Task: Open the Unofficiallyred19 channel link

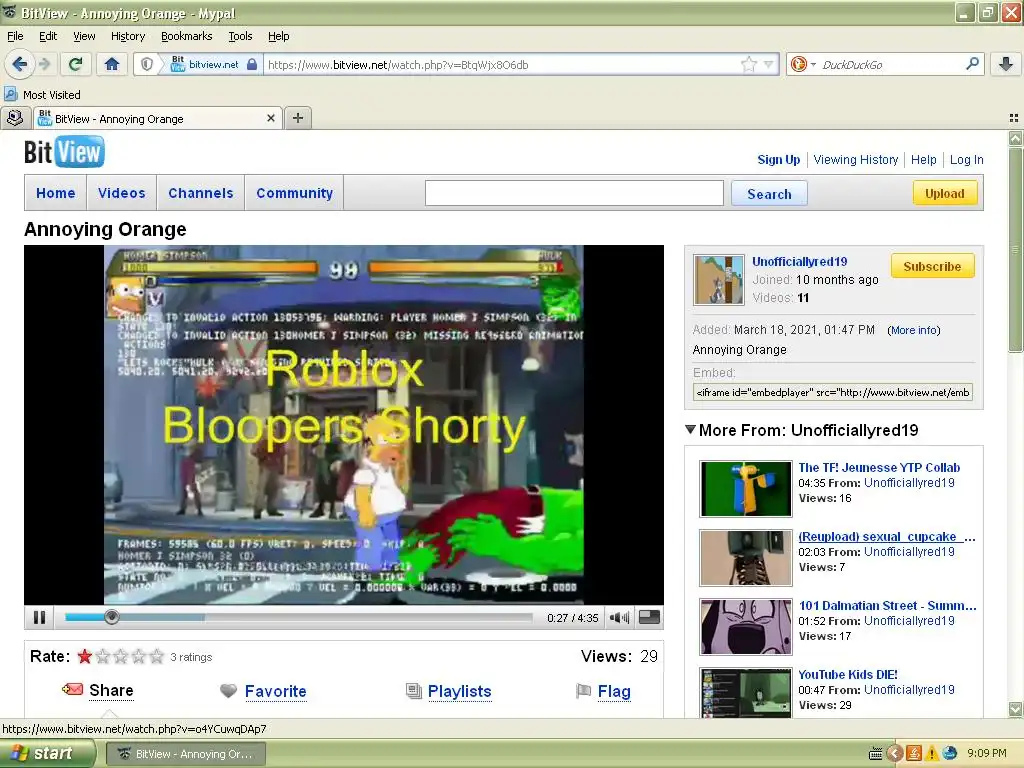Action: click(799, 261)
